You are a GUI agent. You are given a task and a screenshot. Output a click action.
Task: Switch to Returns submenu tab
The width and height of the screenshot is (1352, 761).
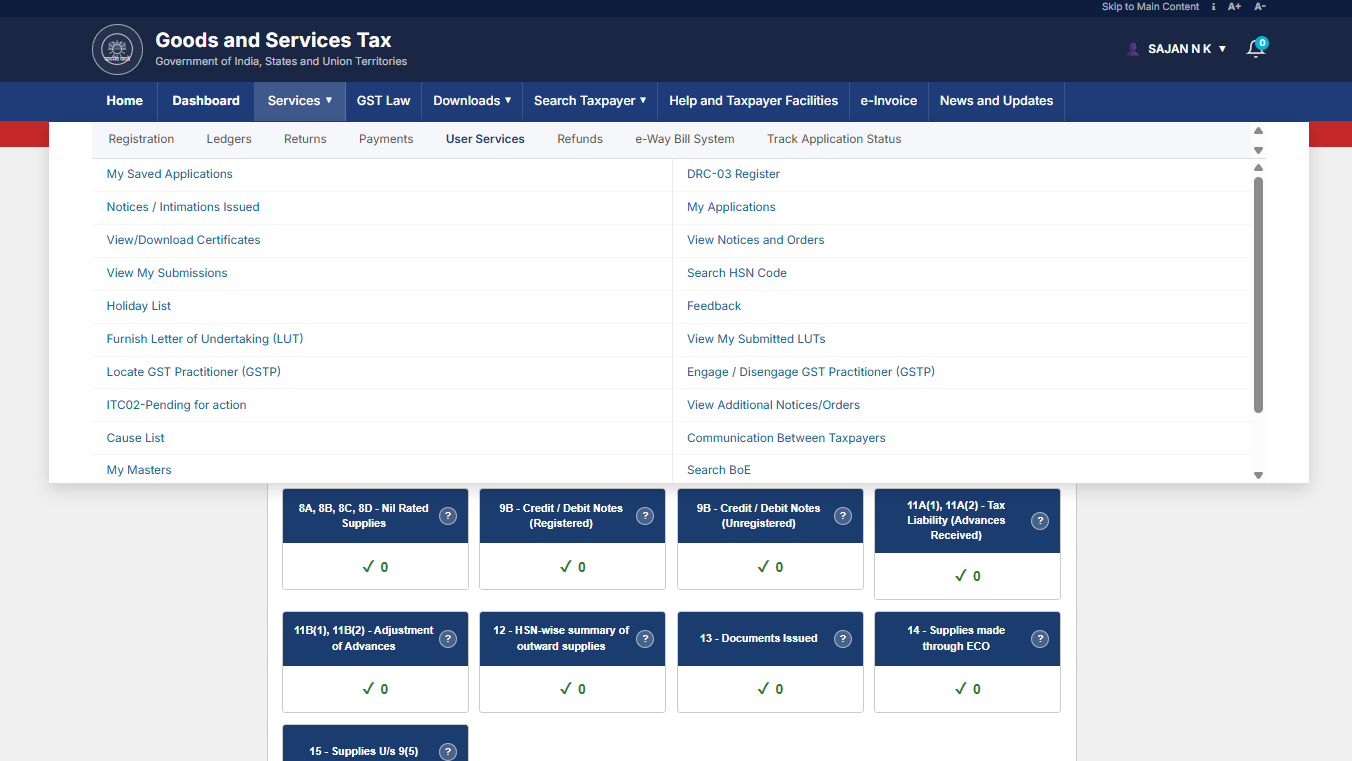tap(305, 139)
